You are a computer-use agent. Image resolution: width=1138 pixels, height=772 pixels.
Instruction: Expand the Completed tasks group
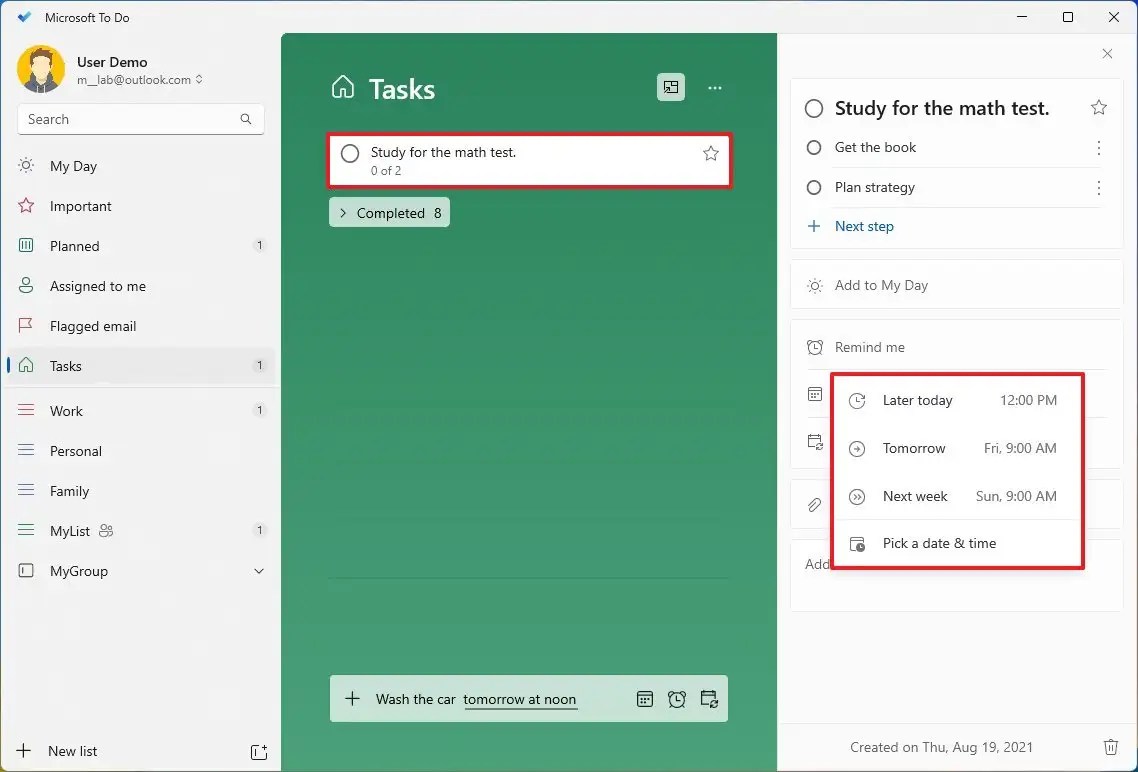389,212
